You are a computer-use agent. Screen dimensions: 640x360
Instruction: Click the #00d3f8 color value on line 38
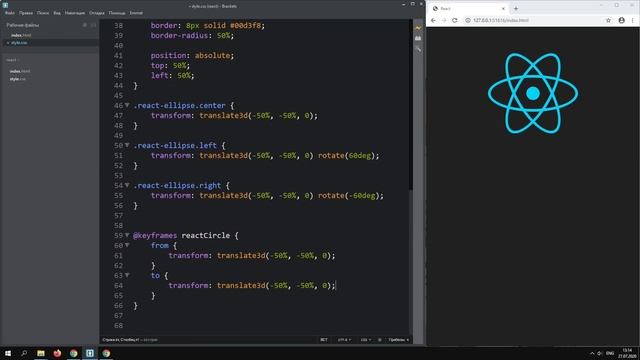[x=245, y=25]
